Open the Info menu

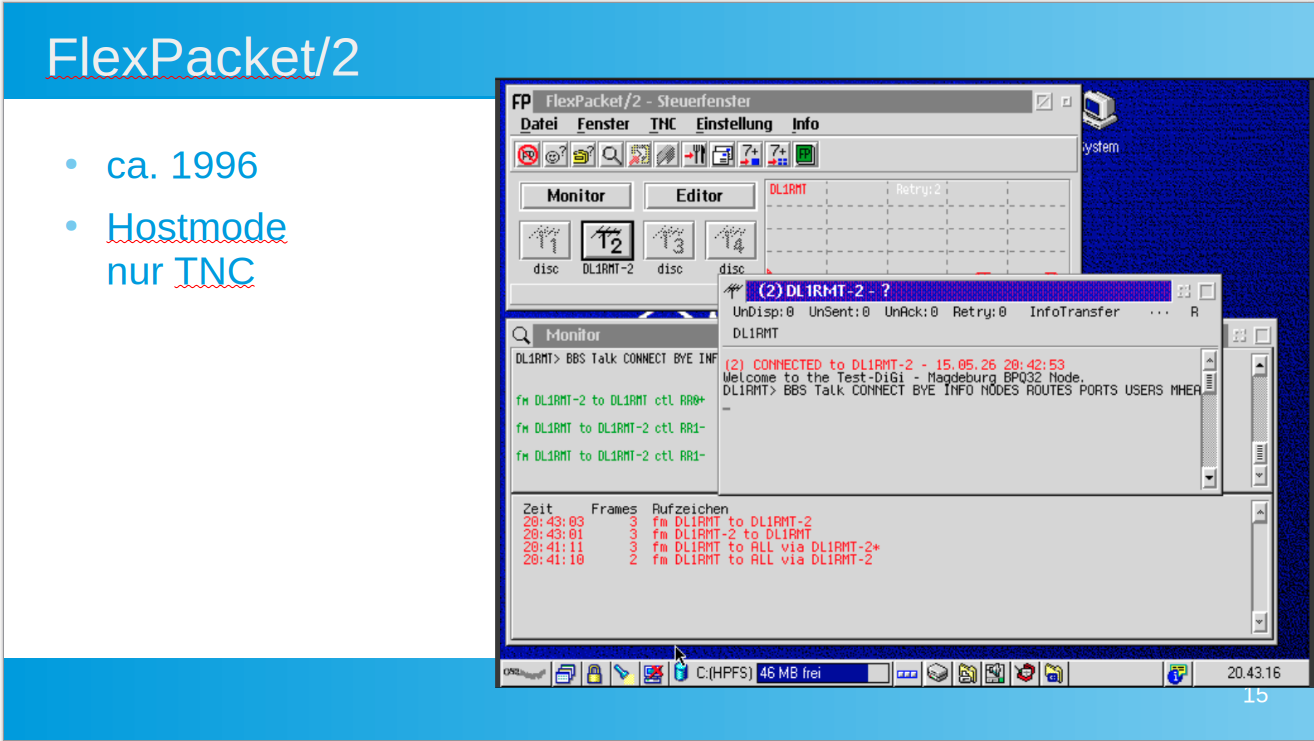click(805, 124)
